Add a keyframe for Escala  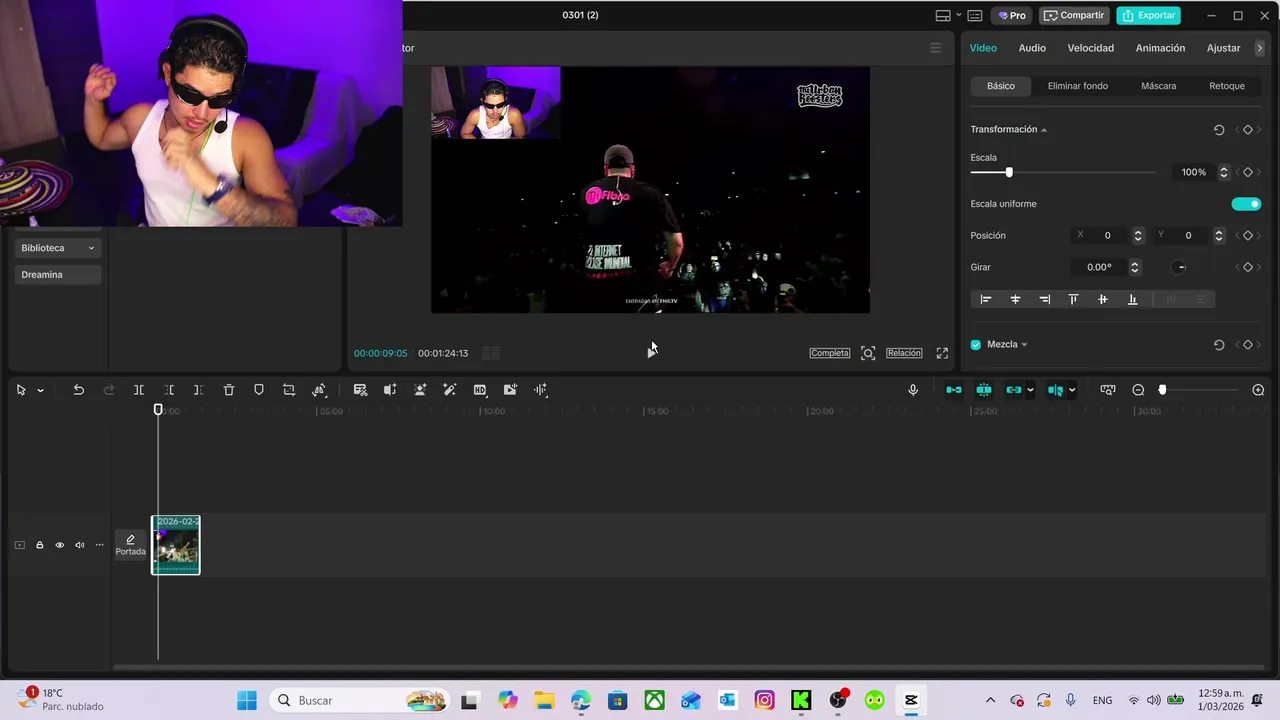point(1247,172)
